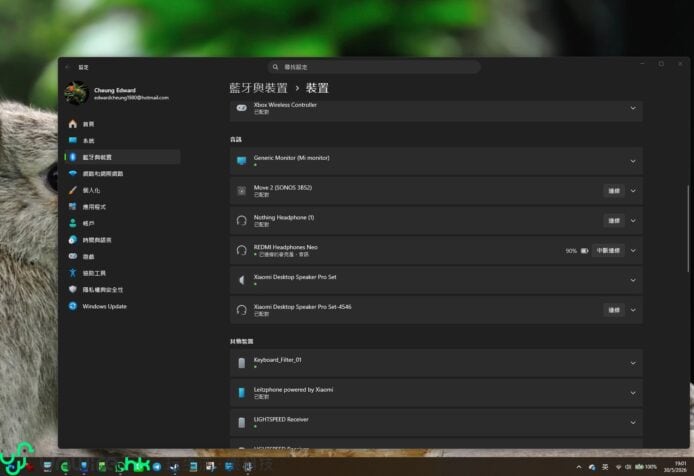Click the taskbar battery 100% indicator
The image size is (694, 476).
646,467
